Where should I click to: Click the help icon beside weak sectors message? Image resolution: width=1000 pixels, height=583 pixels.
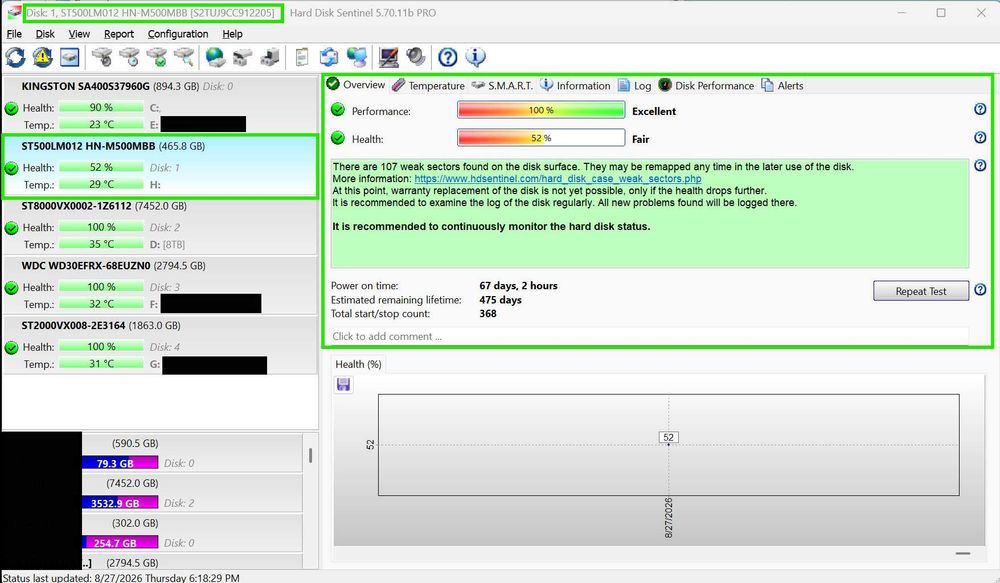point(980,165)
